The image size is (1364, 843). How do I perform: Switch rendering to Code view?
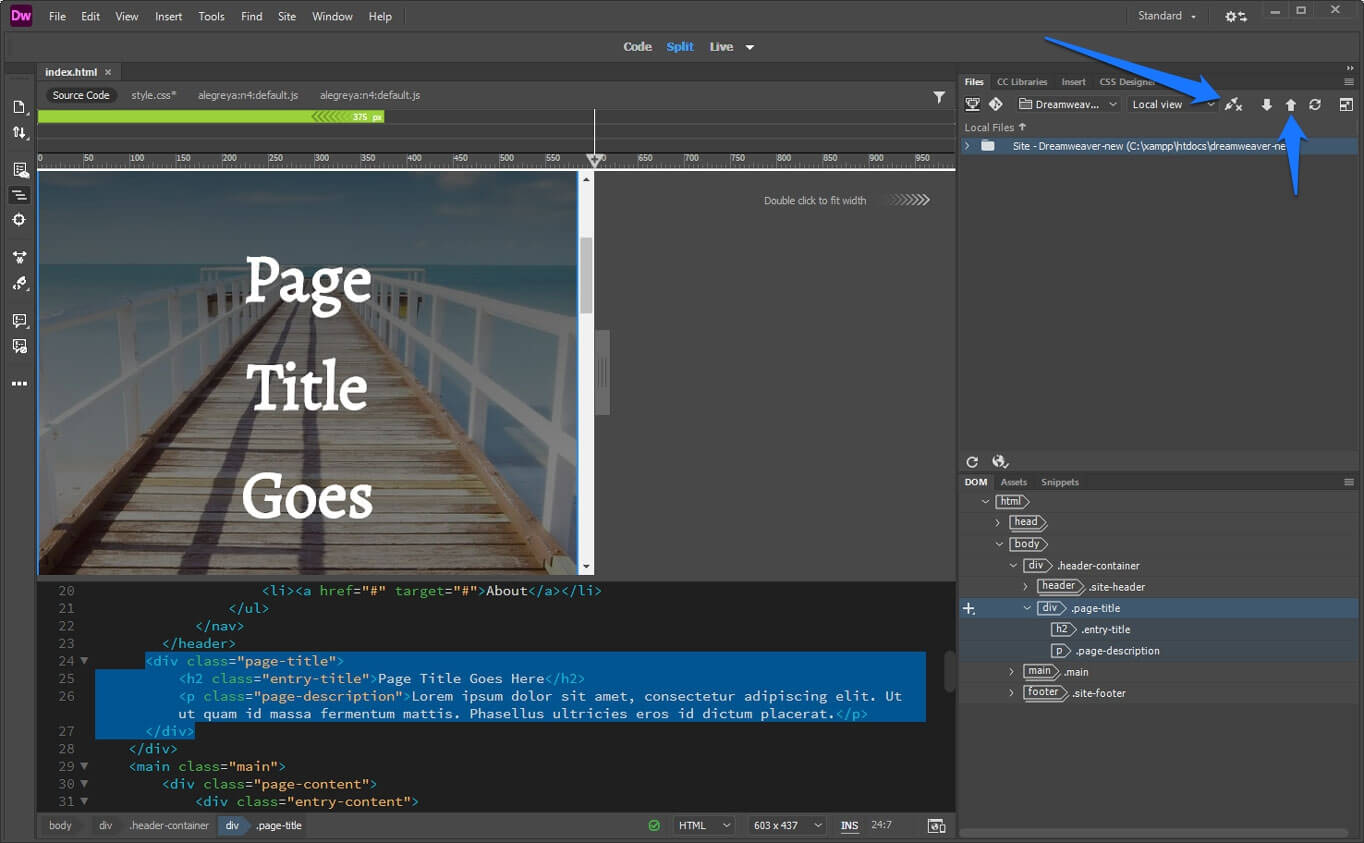[x=637, y=46]
